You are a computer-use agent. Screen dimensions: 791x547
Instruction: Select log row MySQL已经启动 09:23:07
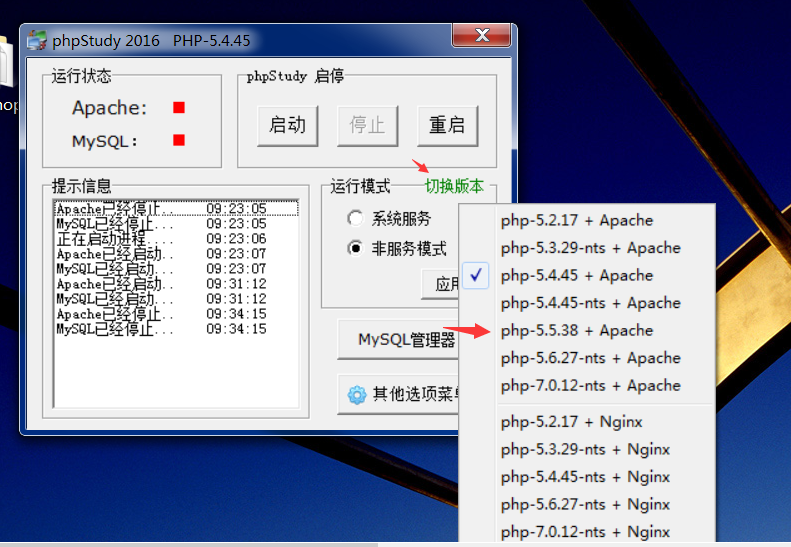176,269
